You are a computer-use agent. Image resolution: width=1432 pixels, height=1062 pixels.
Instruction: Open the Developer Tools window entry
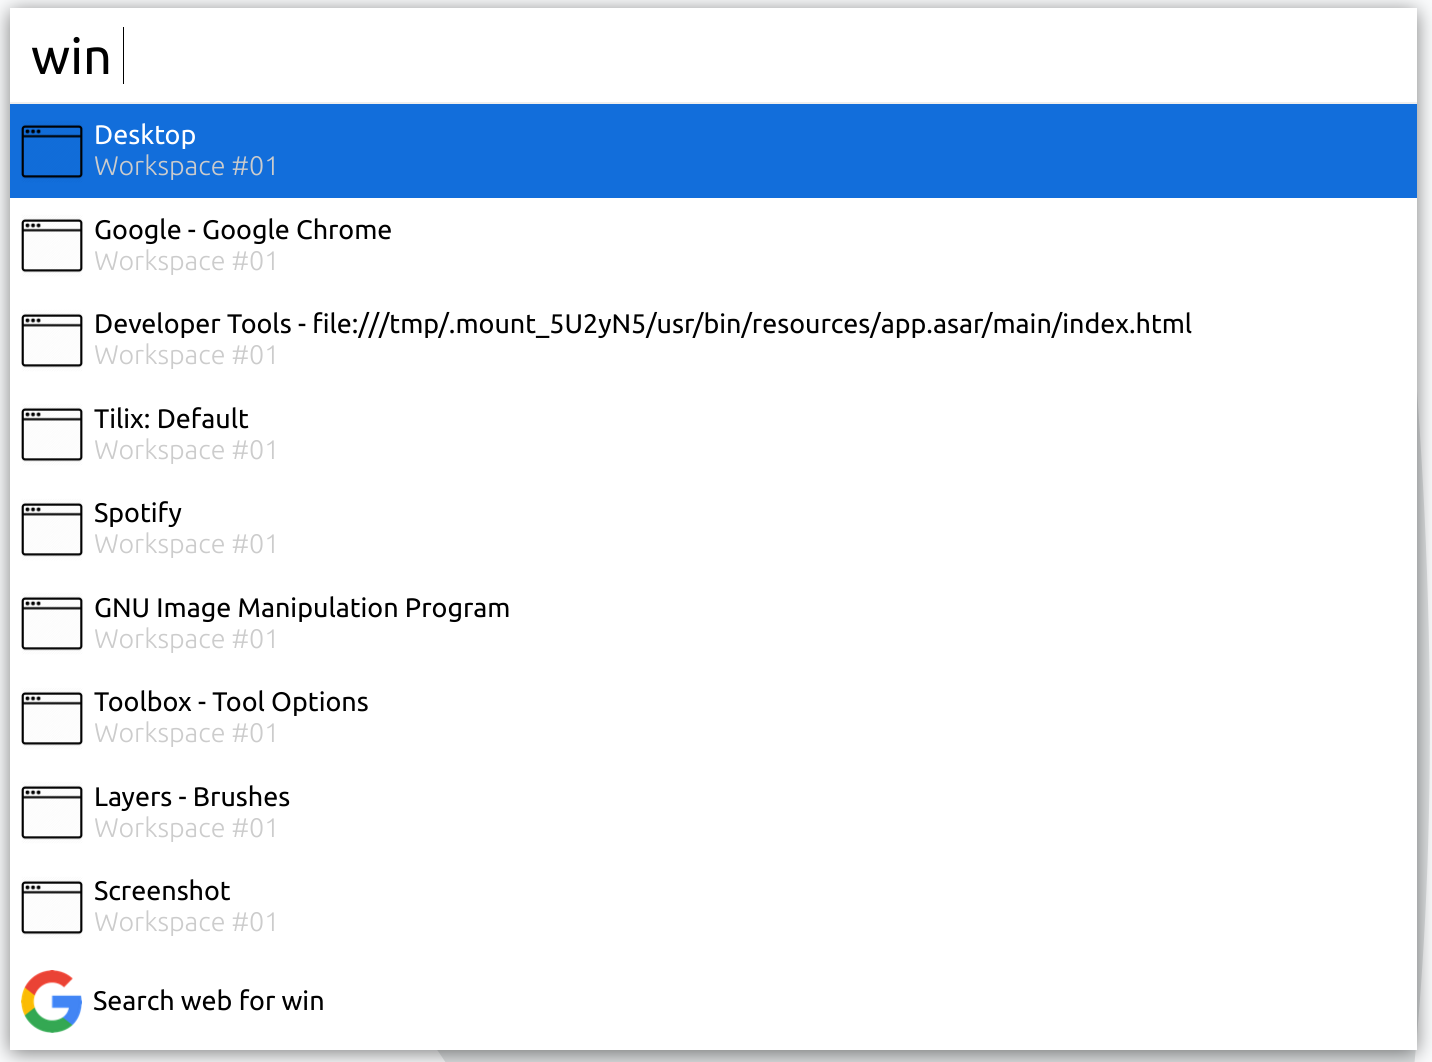coord(713,340)
